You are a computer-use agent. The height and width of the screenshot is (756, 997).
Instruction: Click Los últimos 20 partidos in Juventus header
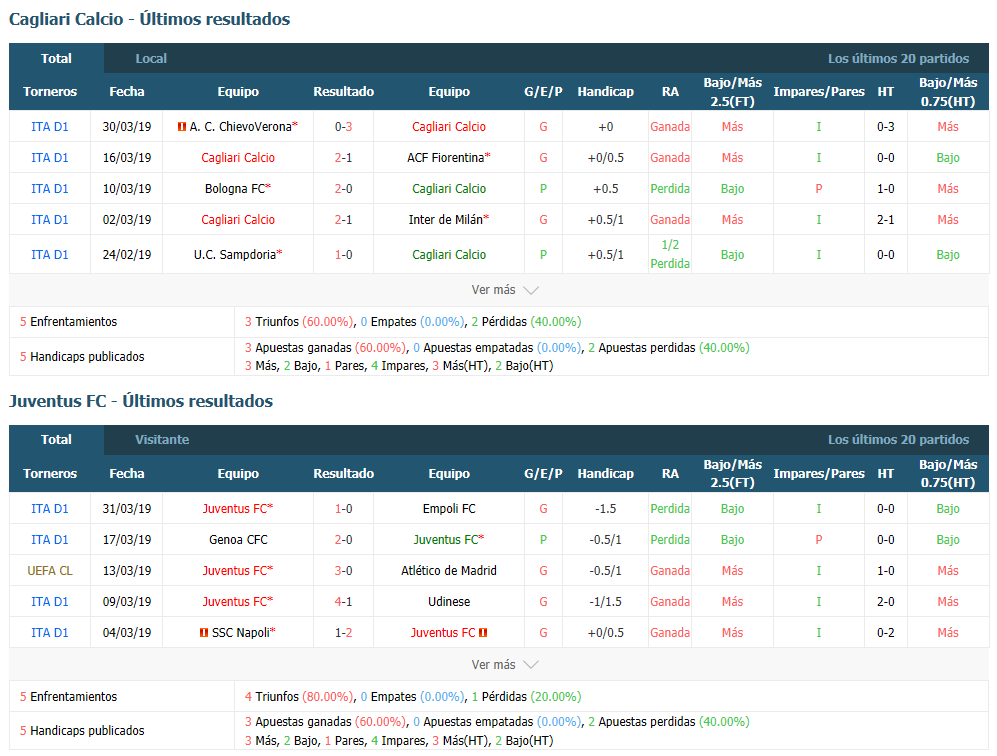tap(898, 440)
